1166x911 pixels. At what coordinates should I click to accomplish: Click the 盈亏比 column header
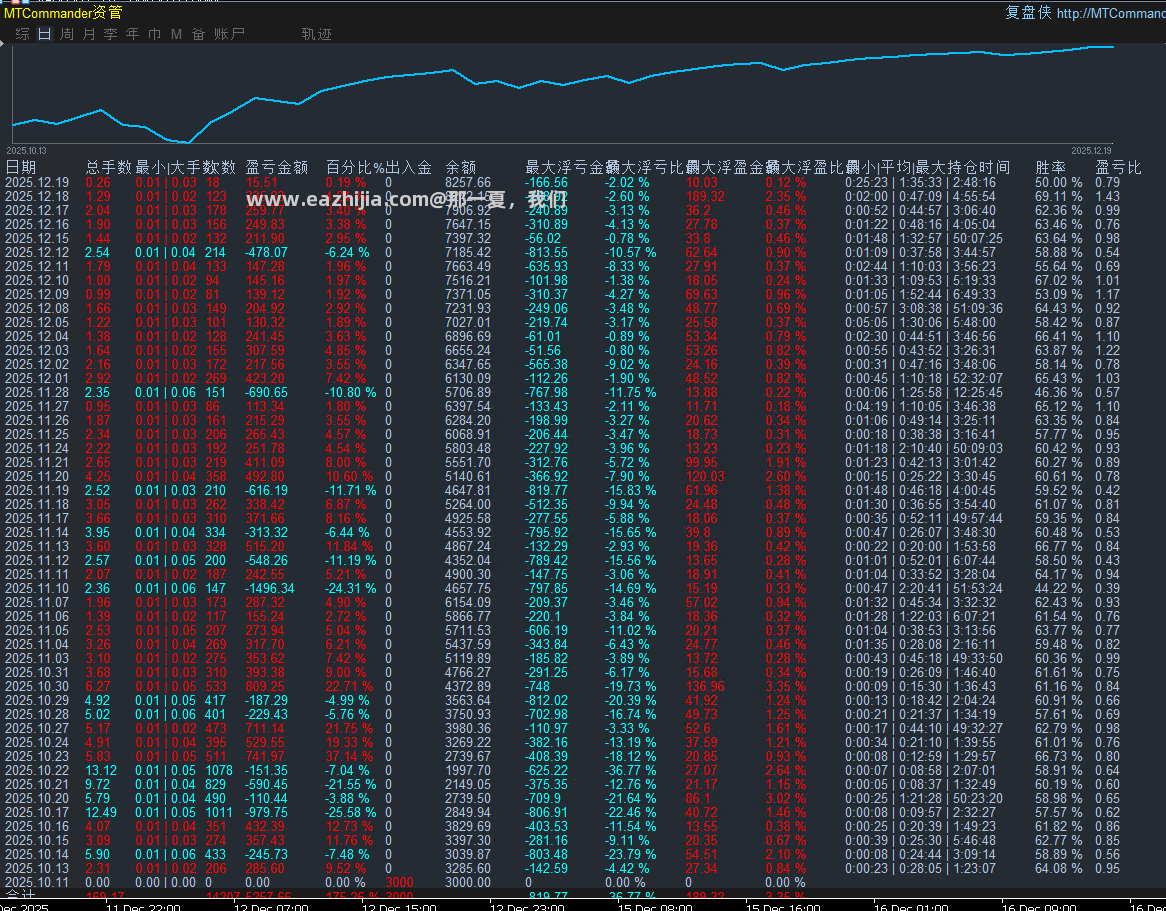1118,167
